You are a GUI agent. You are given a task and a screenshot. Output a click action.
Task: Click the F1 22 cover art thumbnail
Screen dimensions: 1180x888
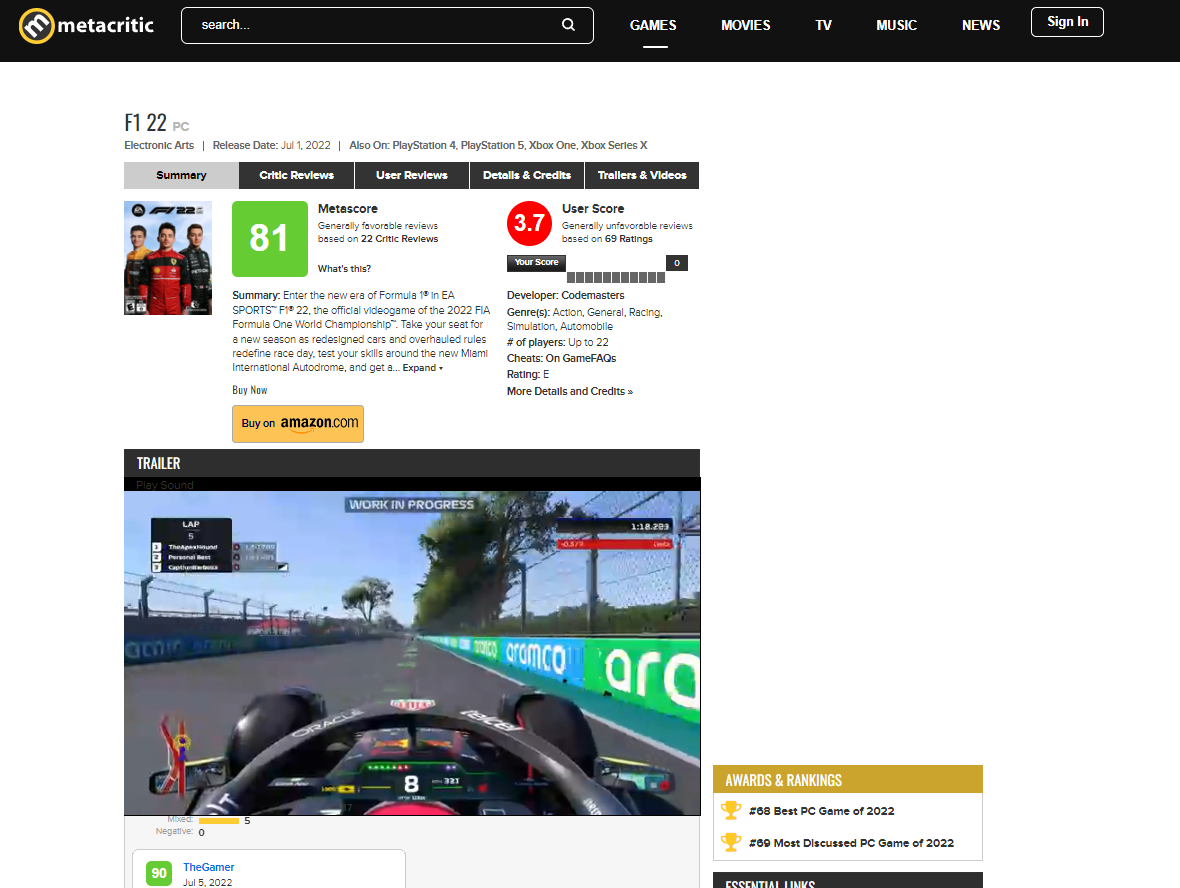168,257
